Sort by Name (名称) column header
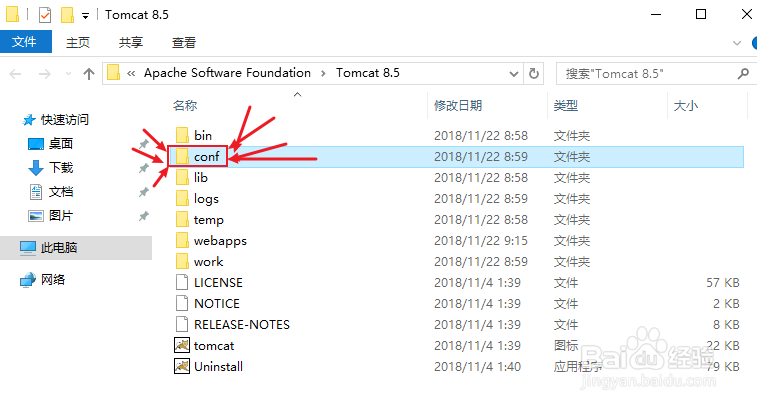 coord(185,105)
